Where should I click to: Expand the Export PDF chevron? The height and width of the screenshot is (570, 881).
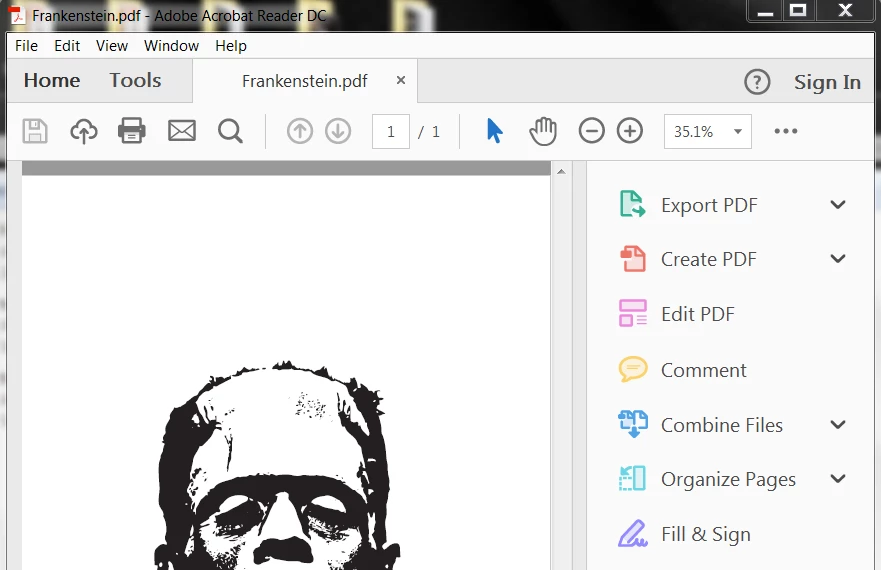(x=838, y=205)
